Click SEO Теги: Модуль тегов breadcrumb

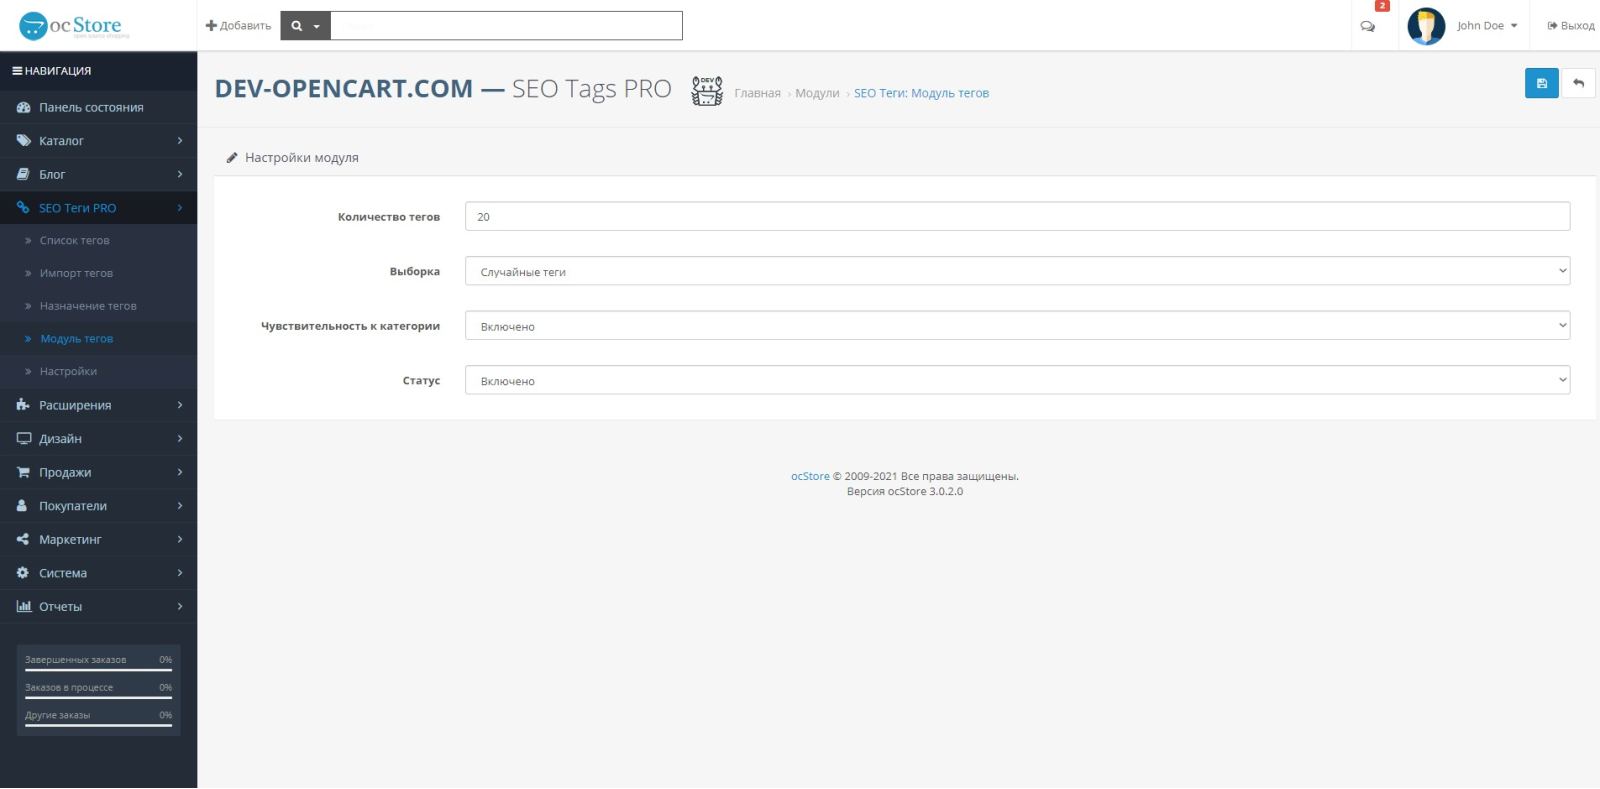[921, 93]
